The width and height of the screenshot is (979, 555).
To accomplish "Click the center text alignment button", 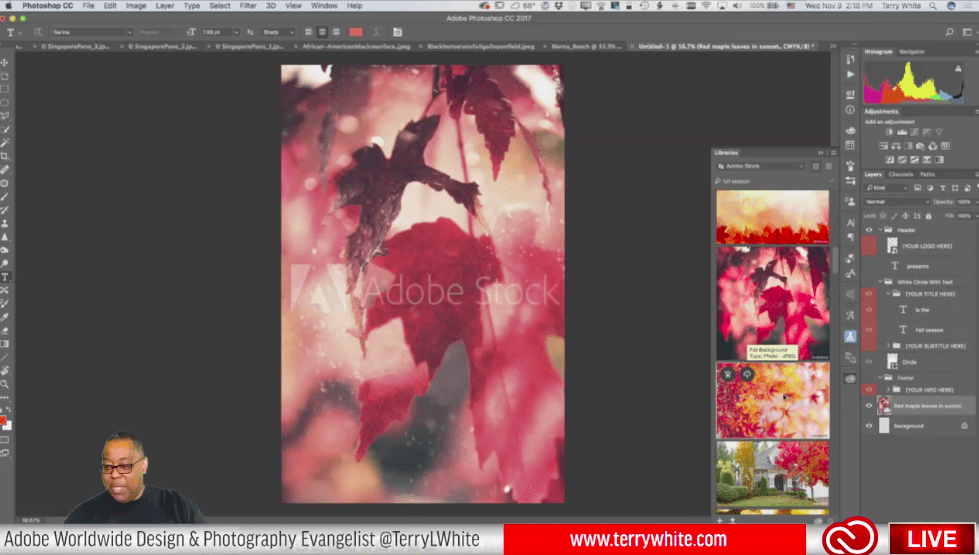I will 322,32.
